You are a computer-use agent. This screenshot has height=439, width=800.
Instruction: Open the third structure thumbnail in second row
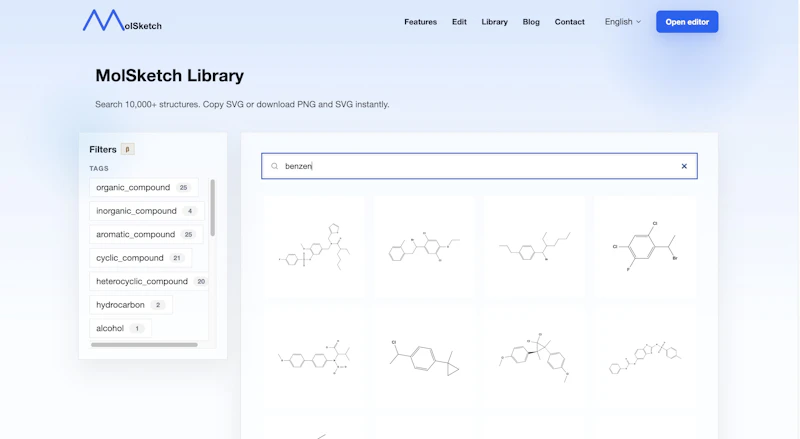[534, 357]
